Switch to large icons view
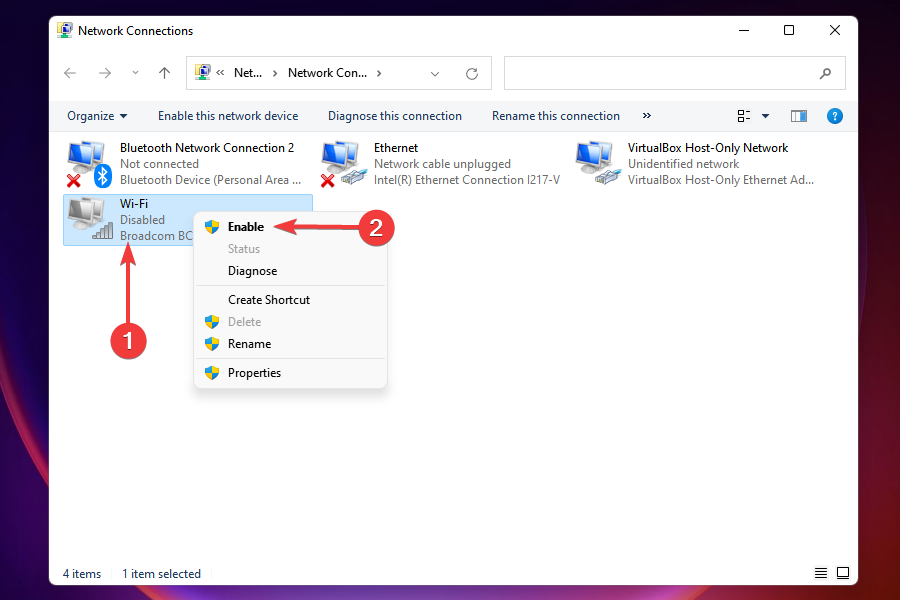This screenshot has width=900, height=600. [x=843, y=573]
